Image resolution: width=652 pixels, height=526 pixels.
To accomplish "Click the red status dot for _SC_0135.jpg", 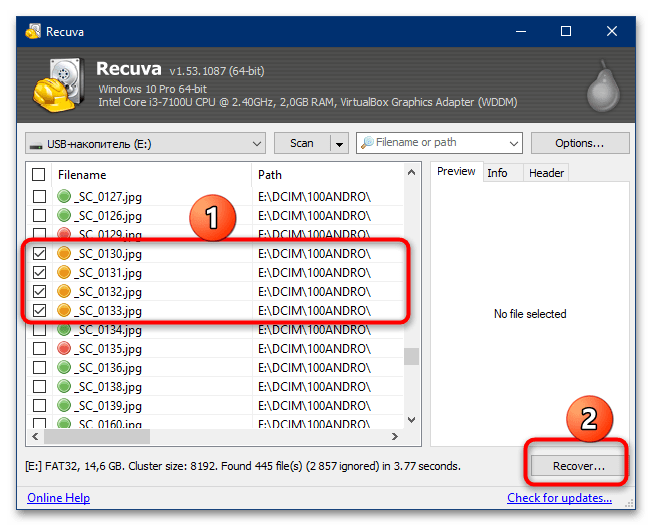I will (x=64, y=348).
